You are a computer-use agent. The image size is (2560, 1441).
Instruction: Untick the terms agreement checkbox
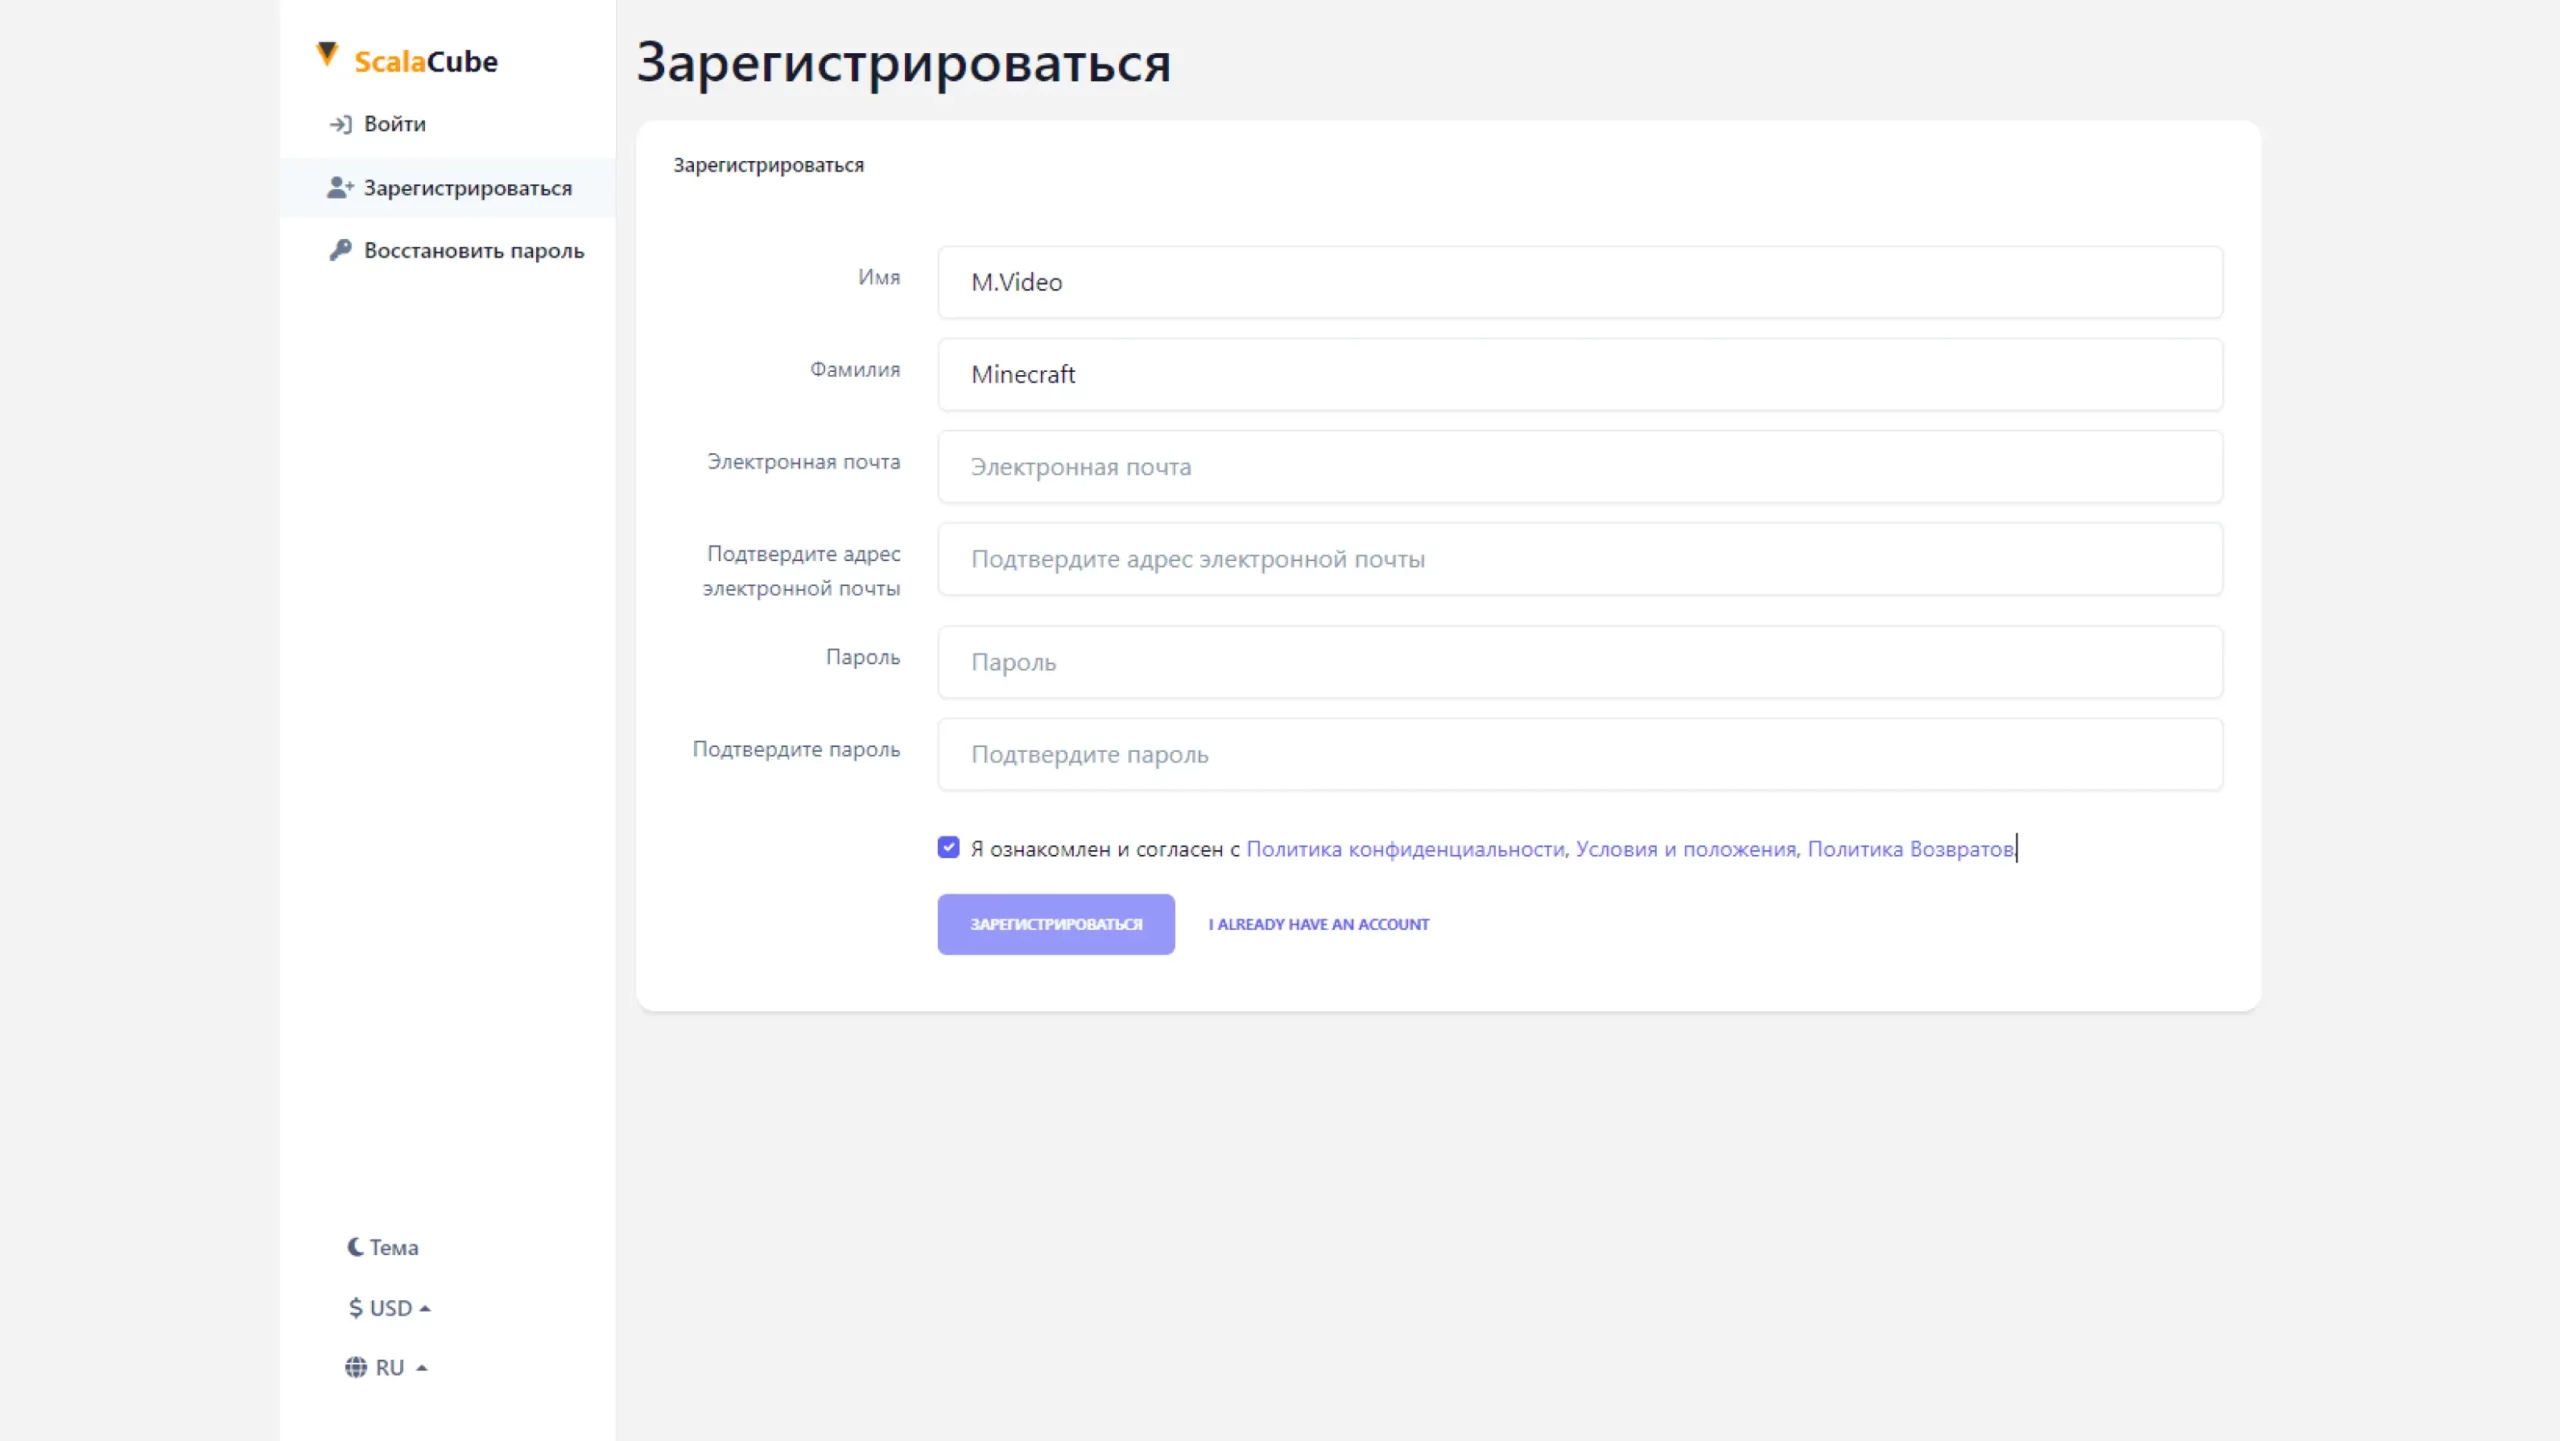point(948,848)
